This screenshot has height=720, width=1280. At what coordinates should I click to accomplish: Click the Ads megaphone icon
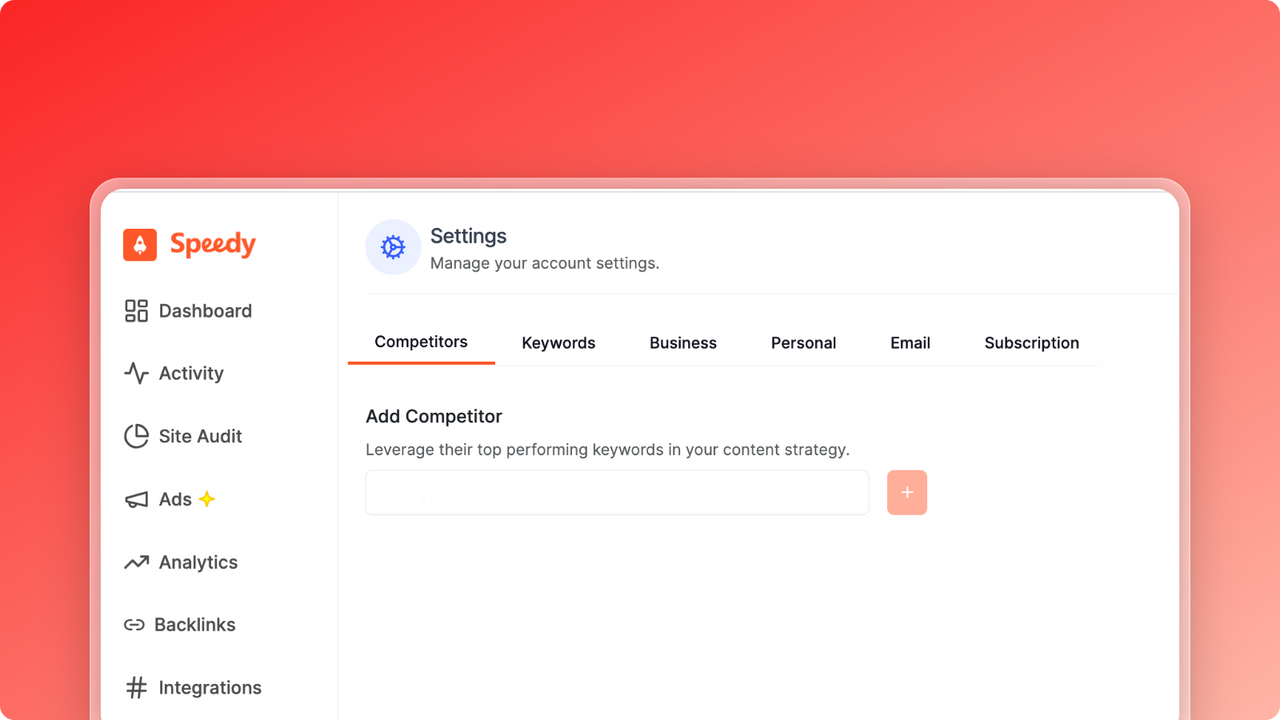pos(135,499)
